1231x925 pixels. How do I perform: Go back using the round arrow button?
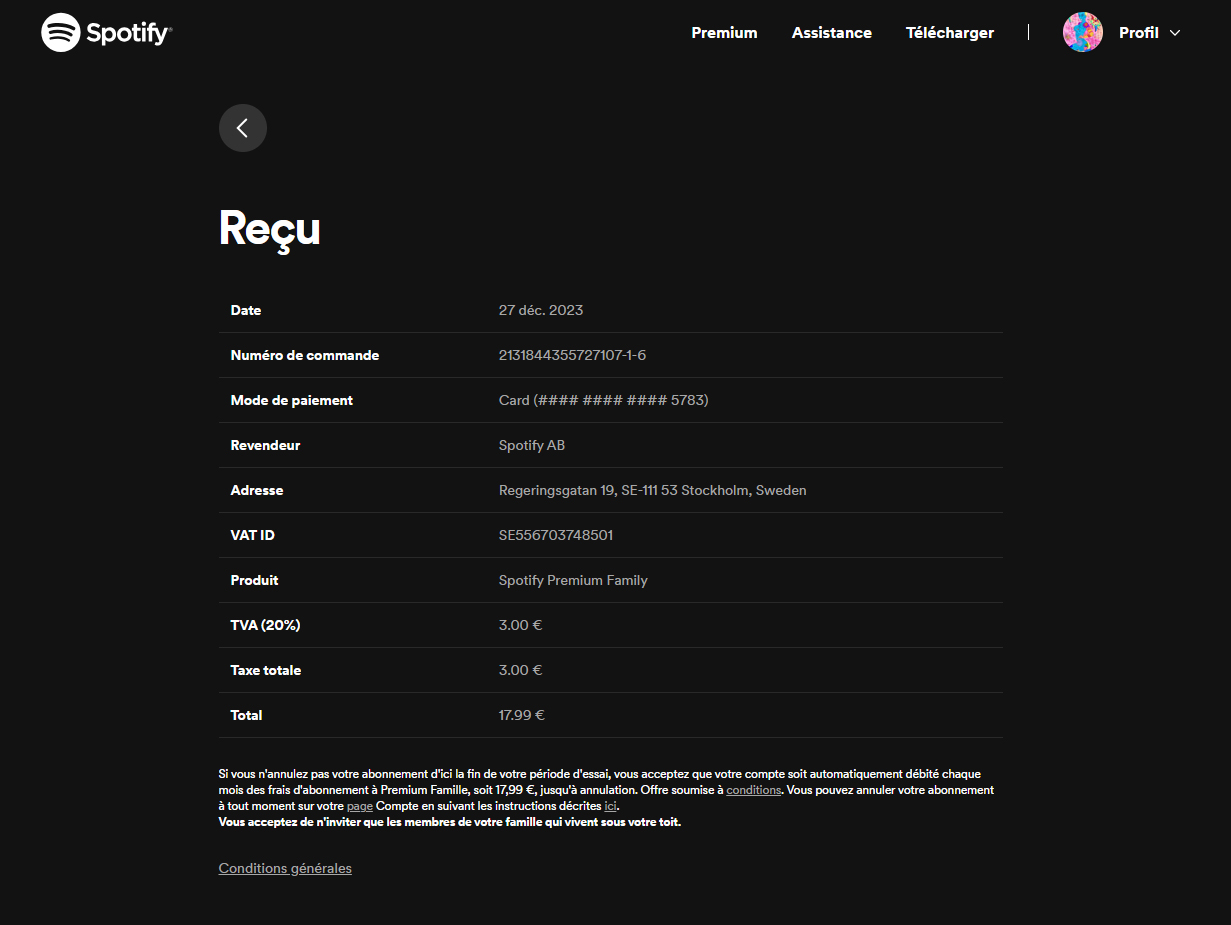pyautogui.click(x=243, y=128)
